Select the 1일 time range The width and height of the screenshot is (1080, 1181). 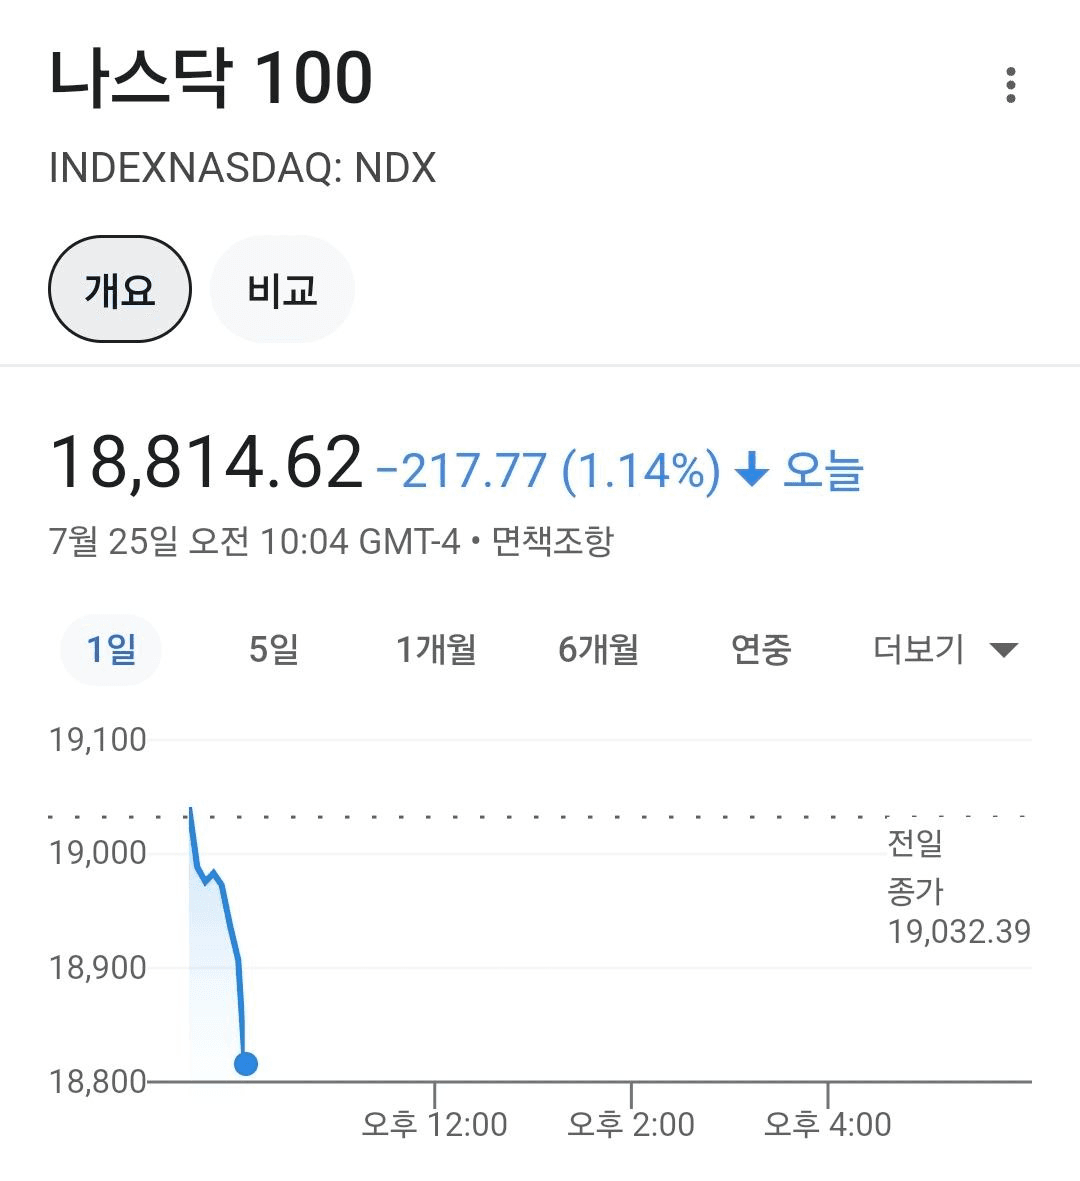click(111, 649)
